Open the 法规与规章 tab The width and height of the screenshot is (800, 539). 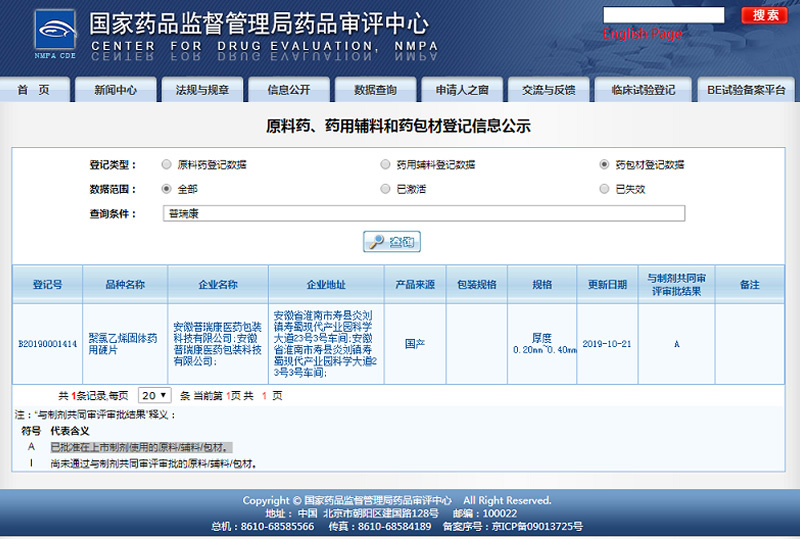click(x=202, y=90)
